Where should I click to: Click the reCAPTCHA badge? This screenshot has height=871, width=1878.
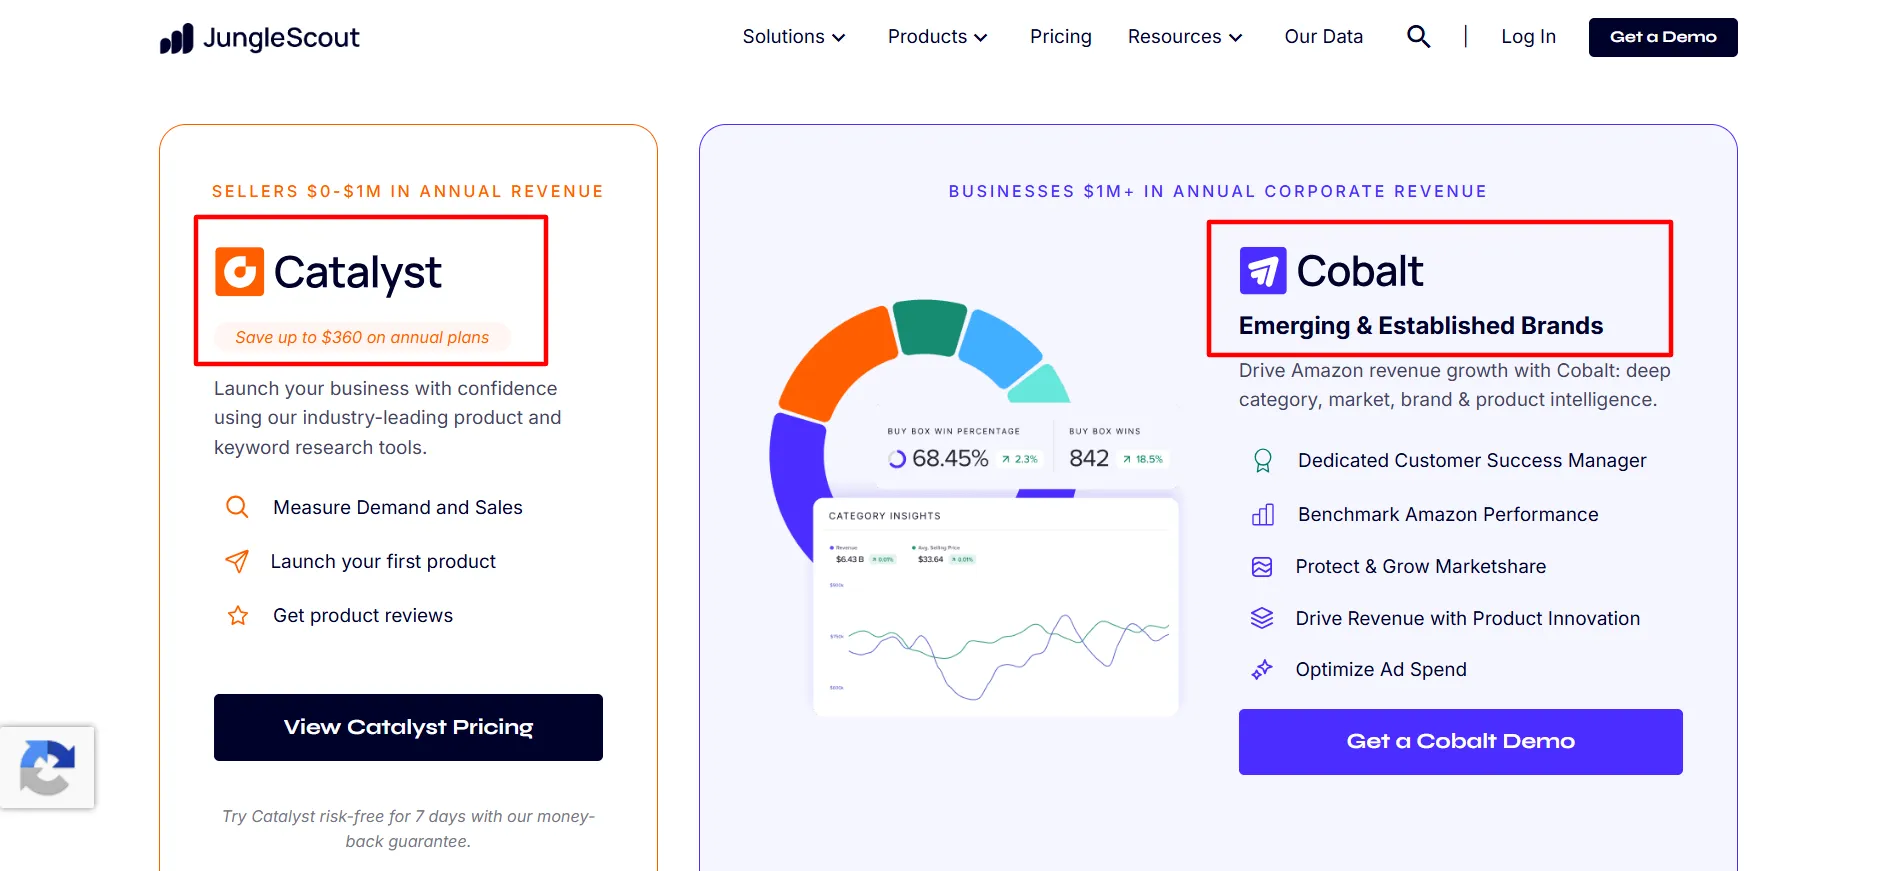pos(47,767)
